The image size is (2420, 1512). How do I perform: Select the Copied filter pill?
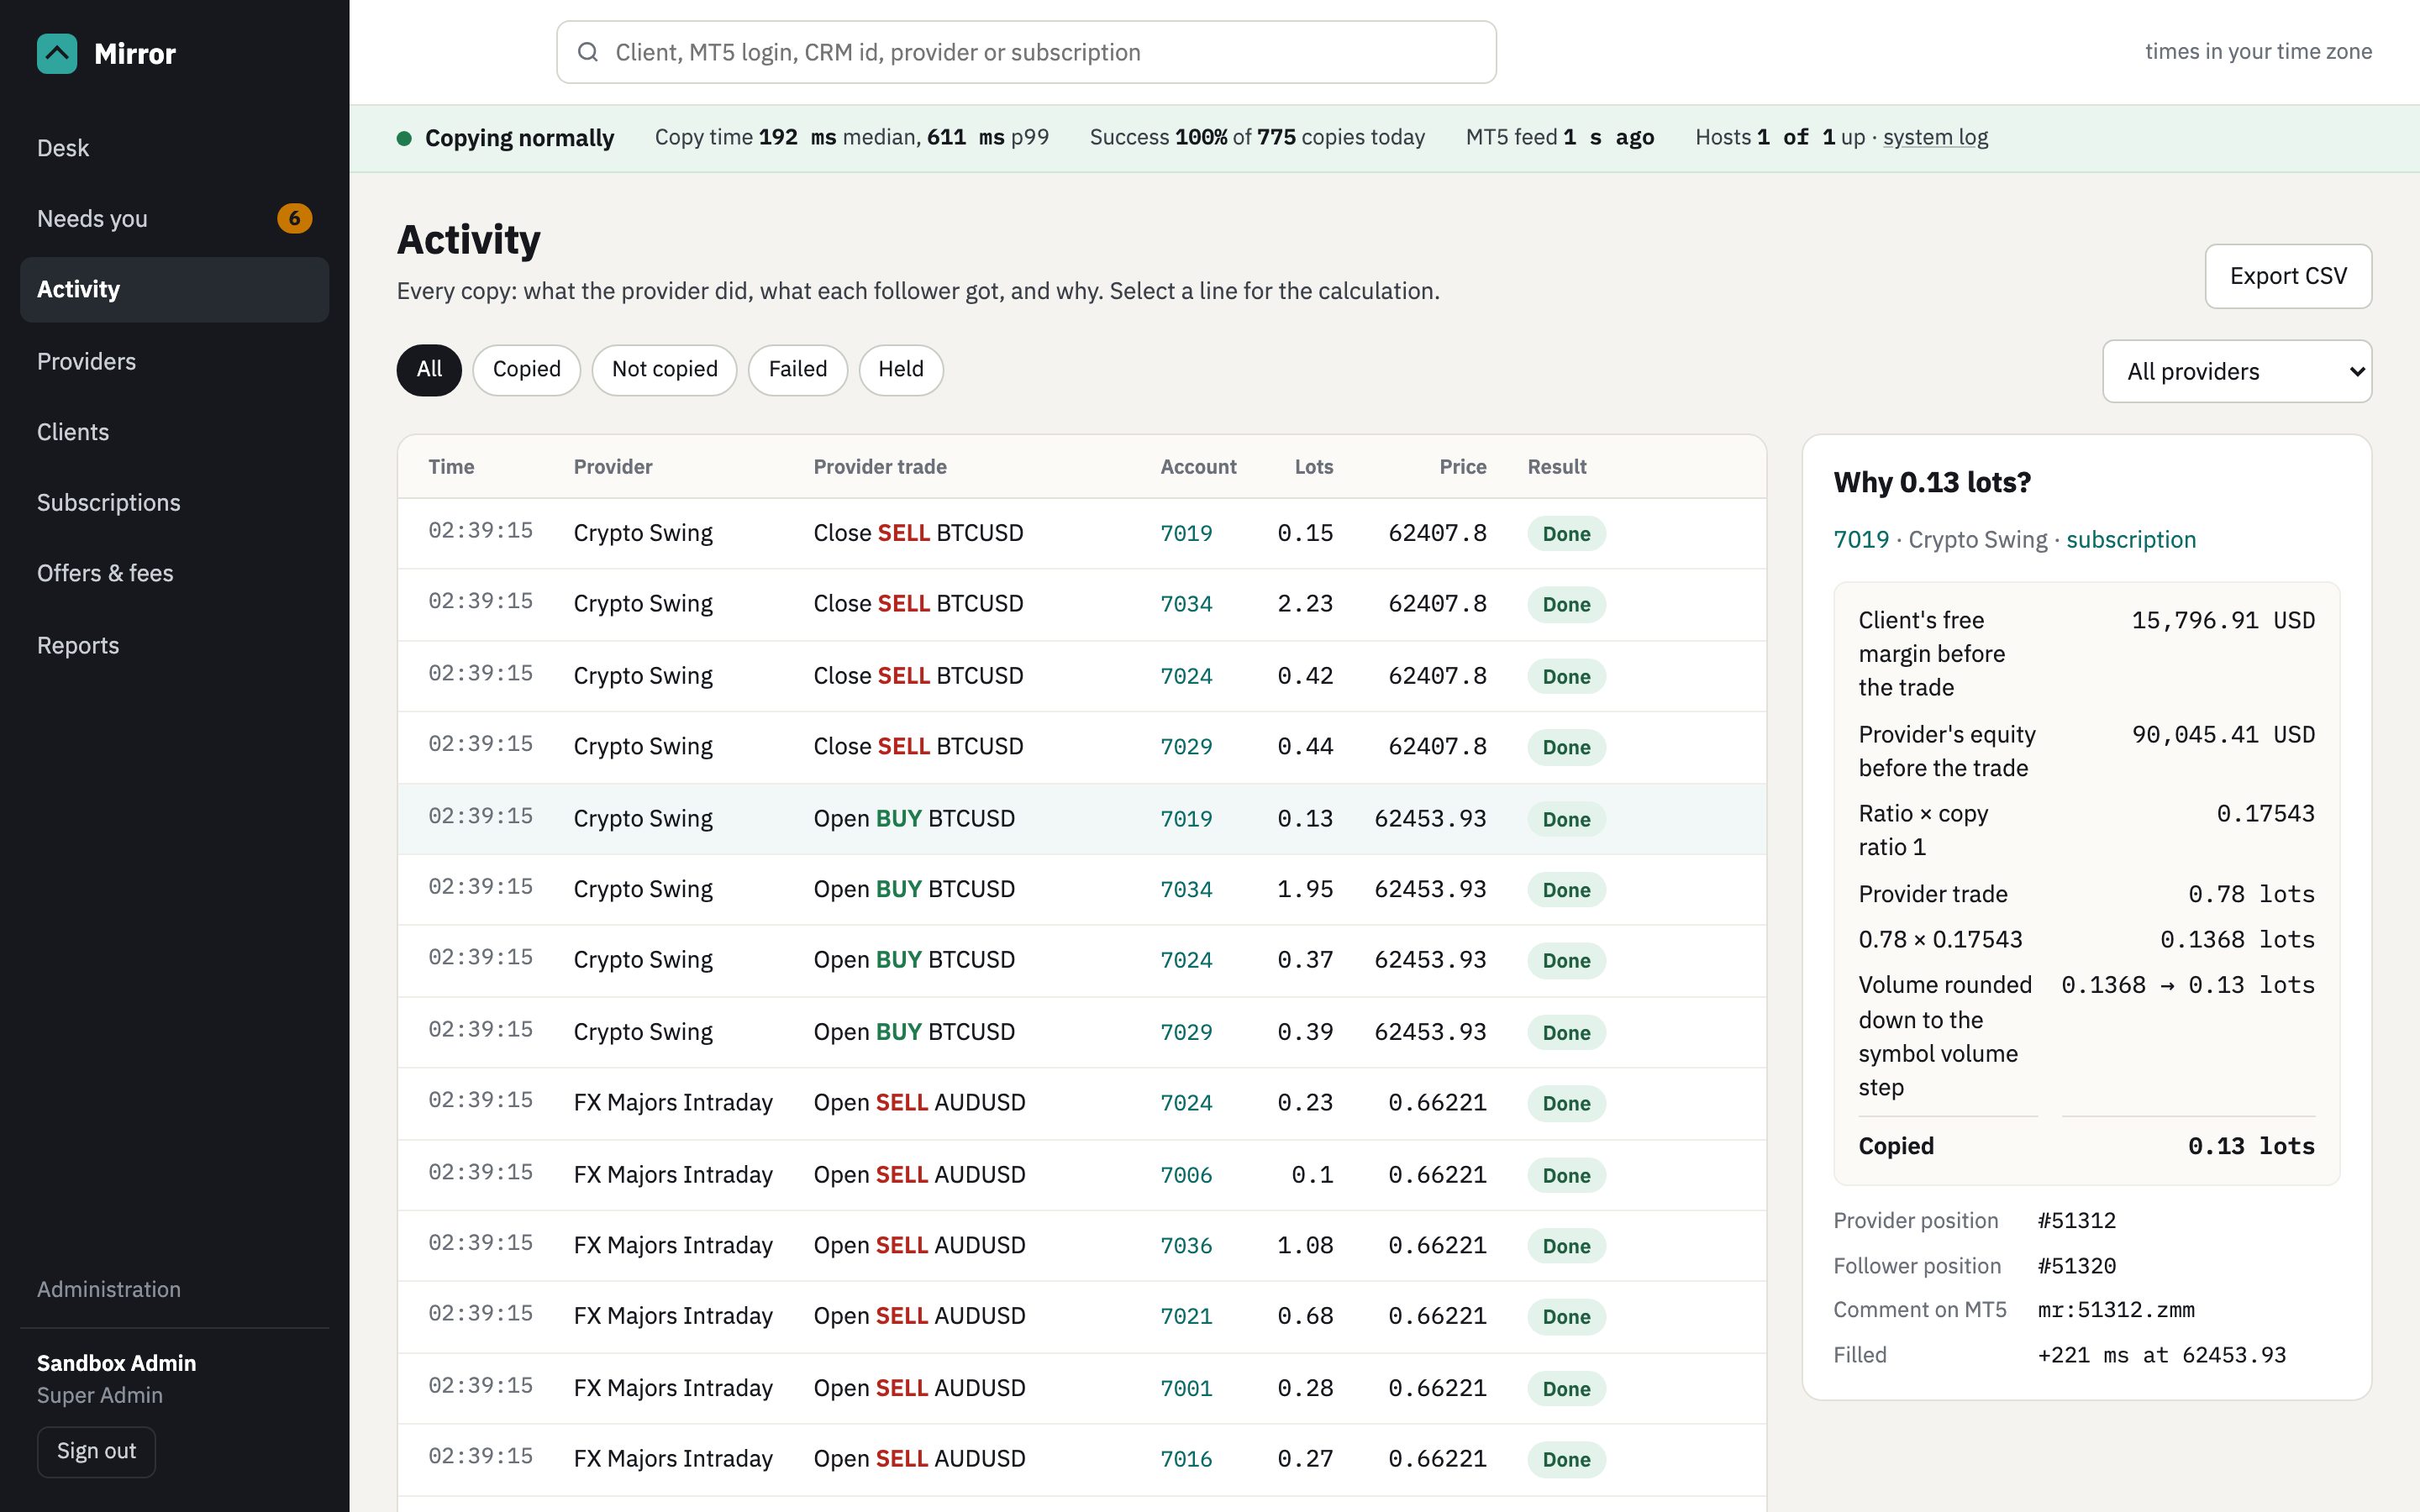click(x=526, y=370)
